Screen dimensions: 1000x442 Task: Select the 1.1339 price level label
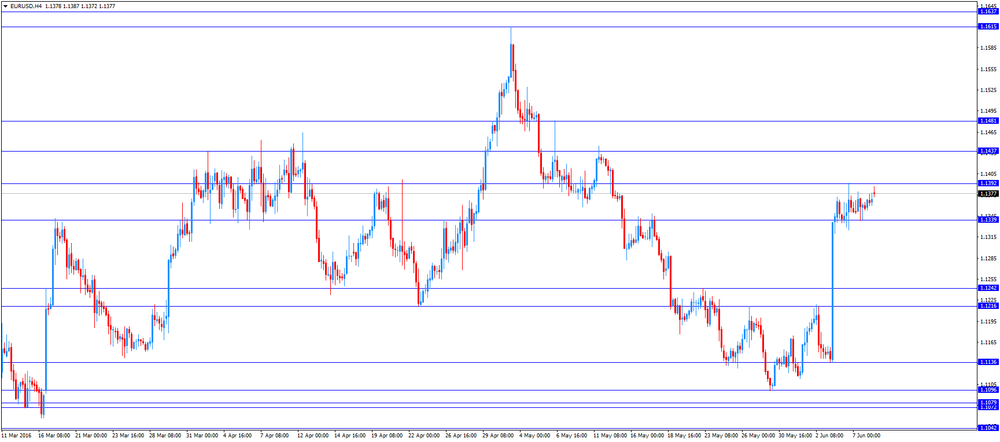pyautogui.click(x=989, y=219)
